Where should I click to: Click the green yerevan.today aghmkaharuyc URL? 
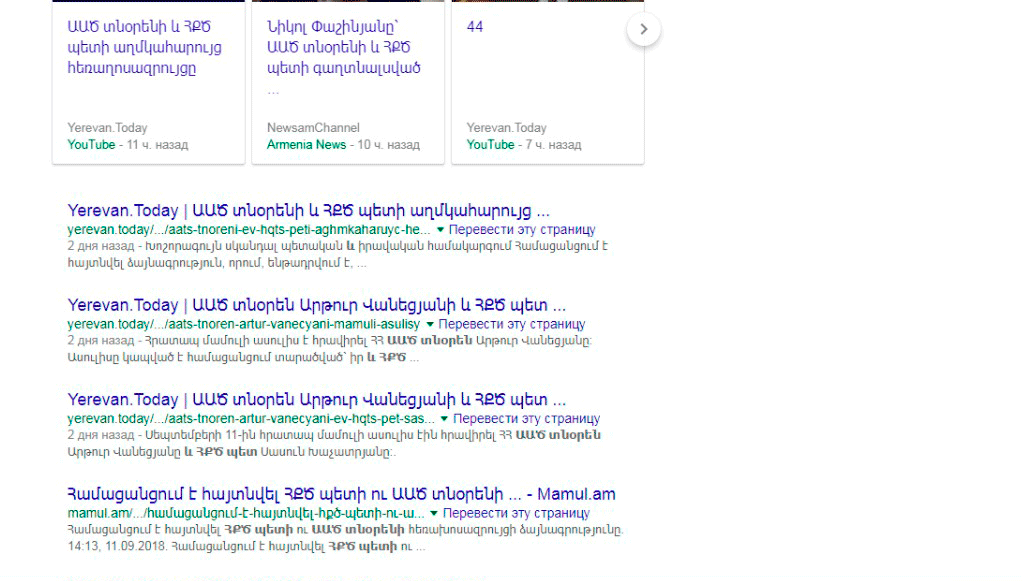(x=248, y=230)
